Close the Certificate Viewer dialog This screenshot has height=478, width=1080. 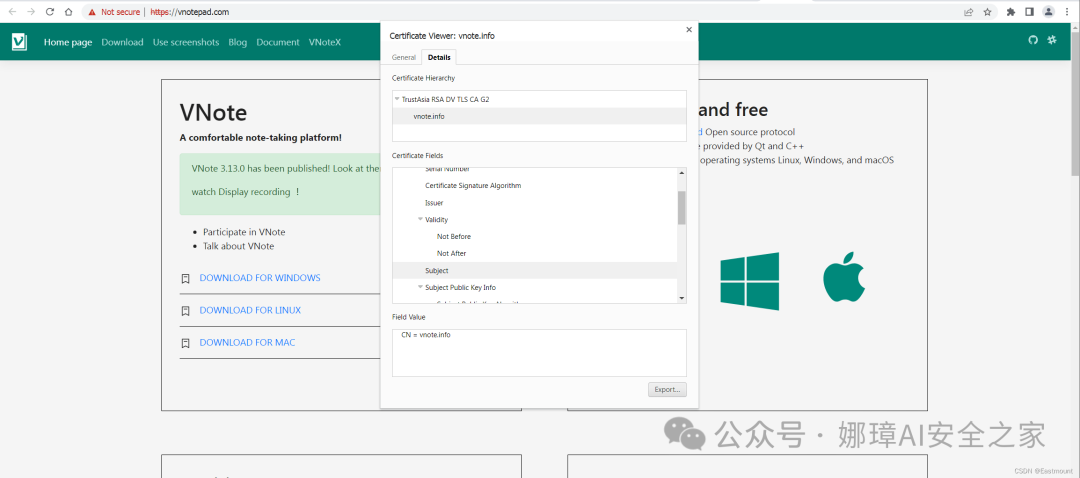pos(689,29)
